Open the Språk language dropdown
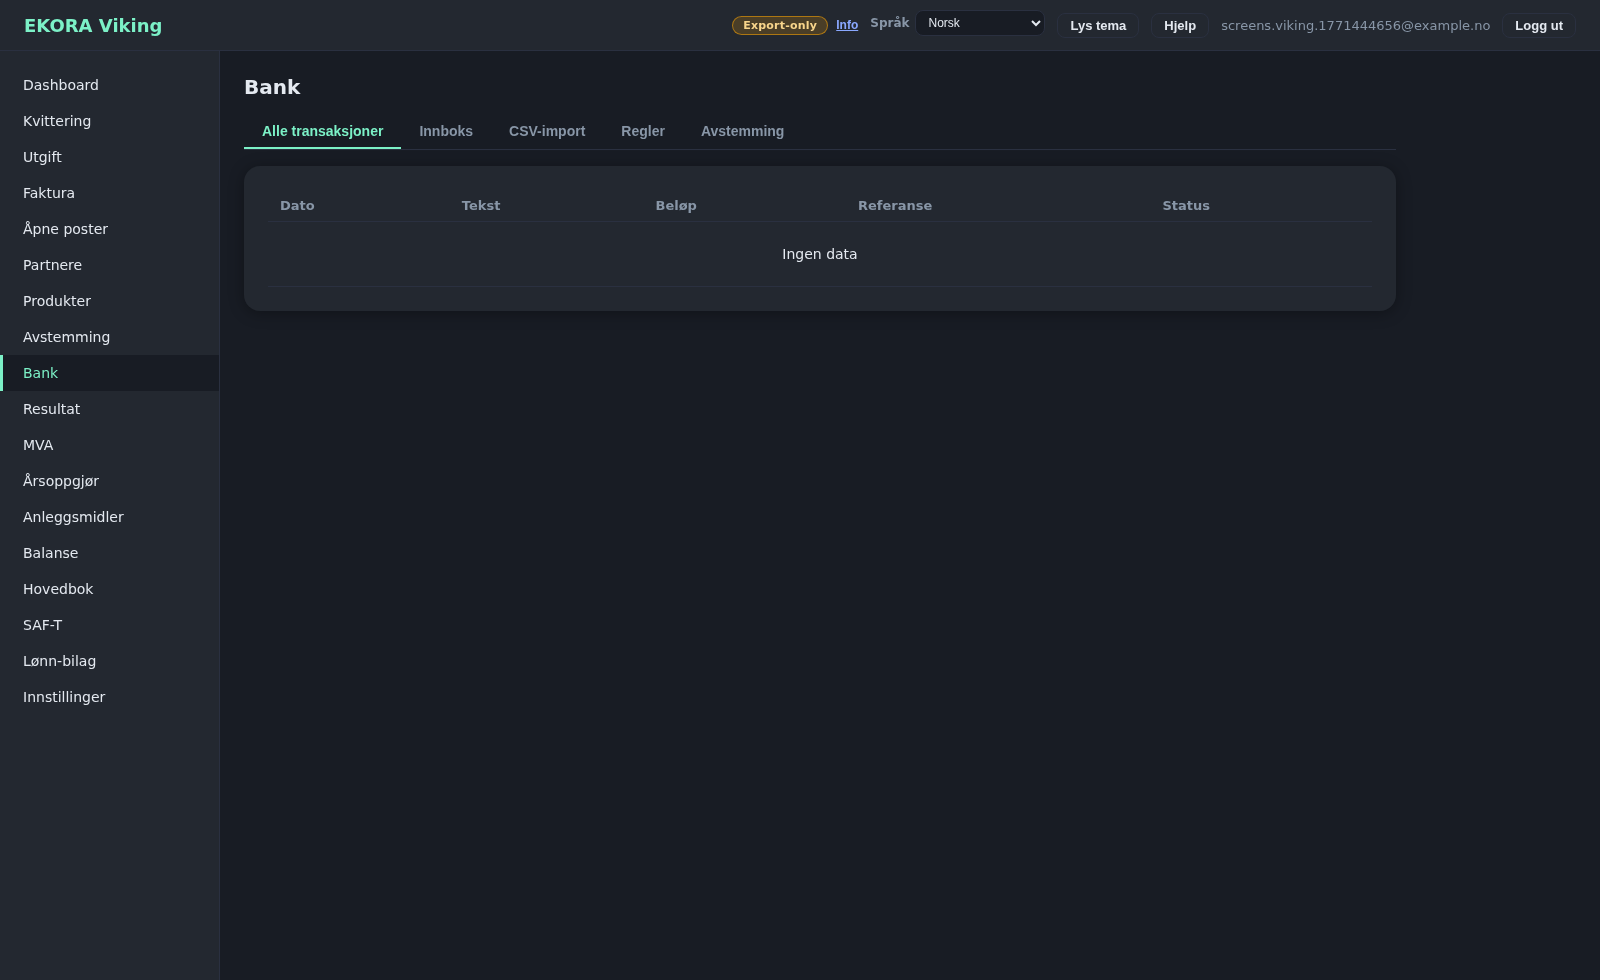This screenshot has width=1600, height=980. (979, 23)
